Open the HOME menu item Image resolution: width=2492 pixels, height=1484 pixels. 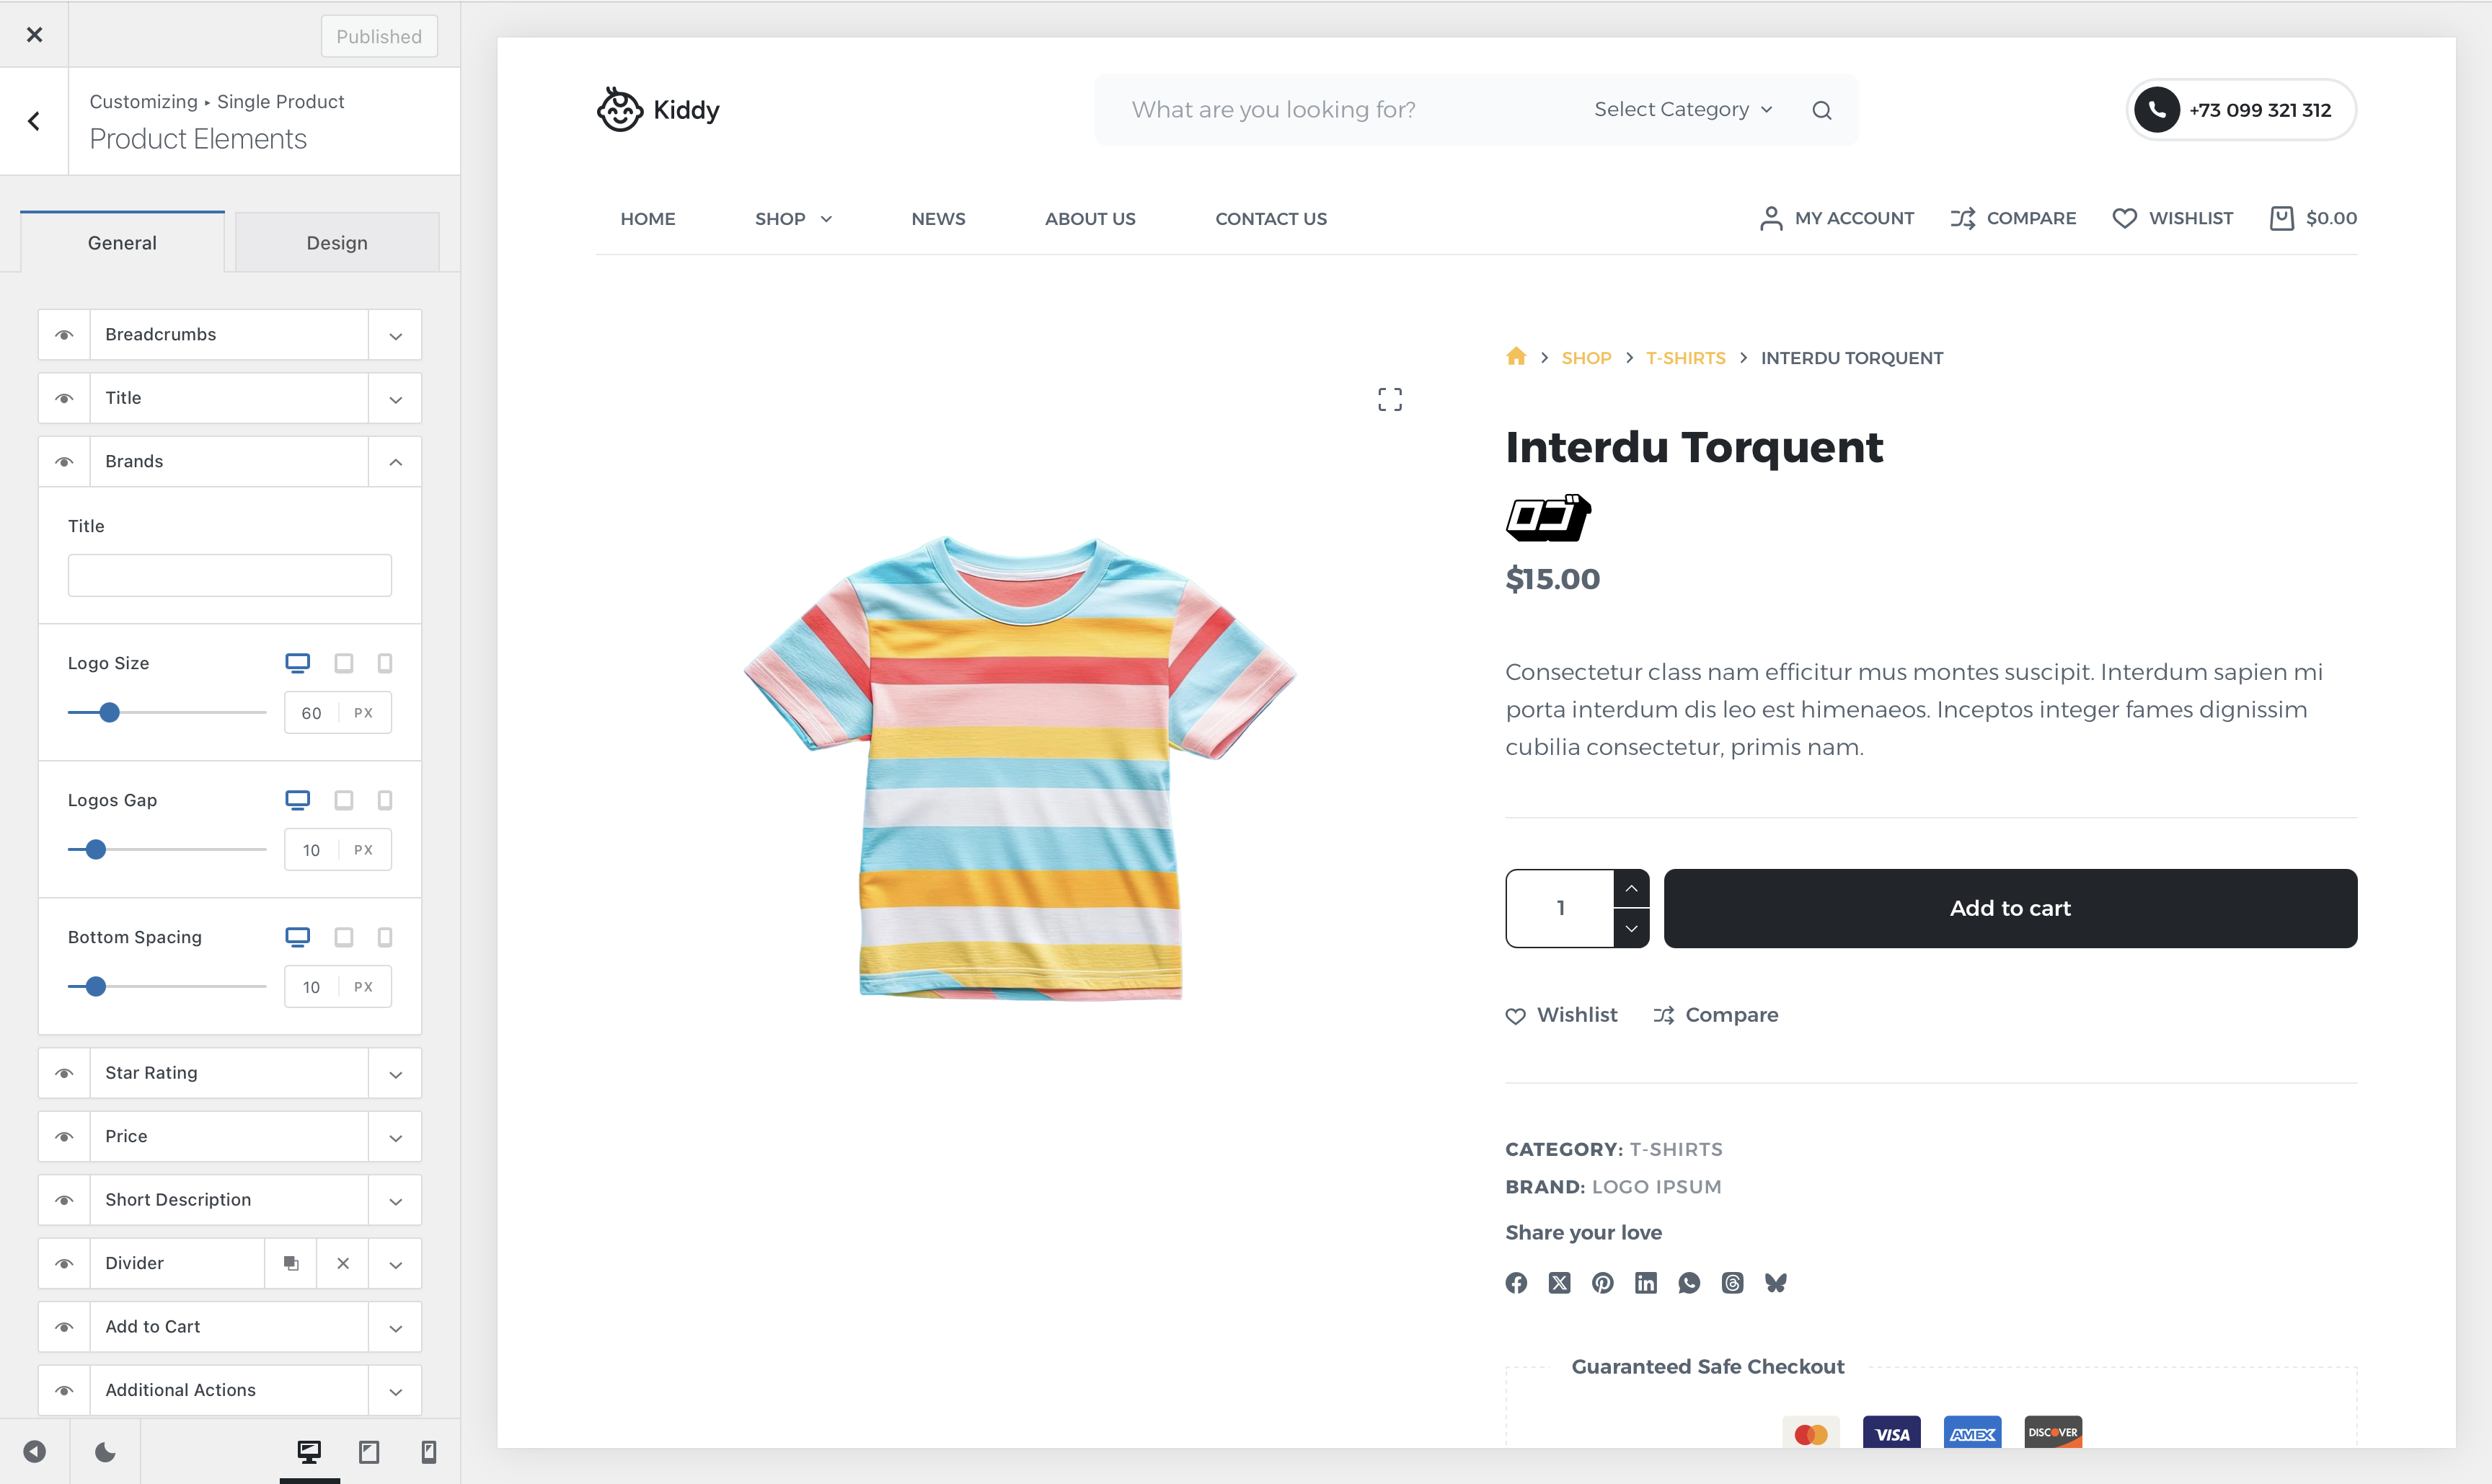click(647, 218)
